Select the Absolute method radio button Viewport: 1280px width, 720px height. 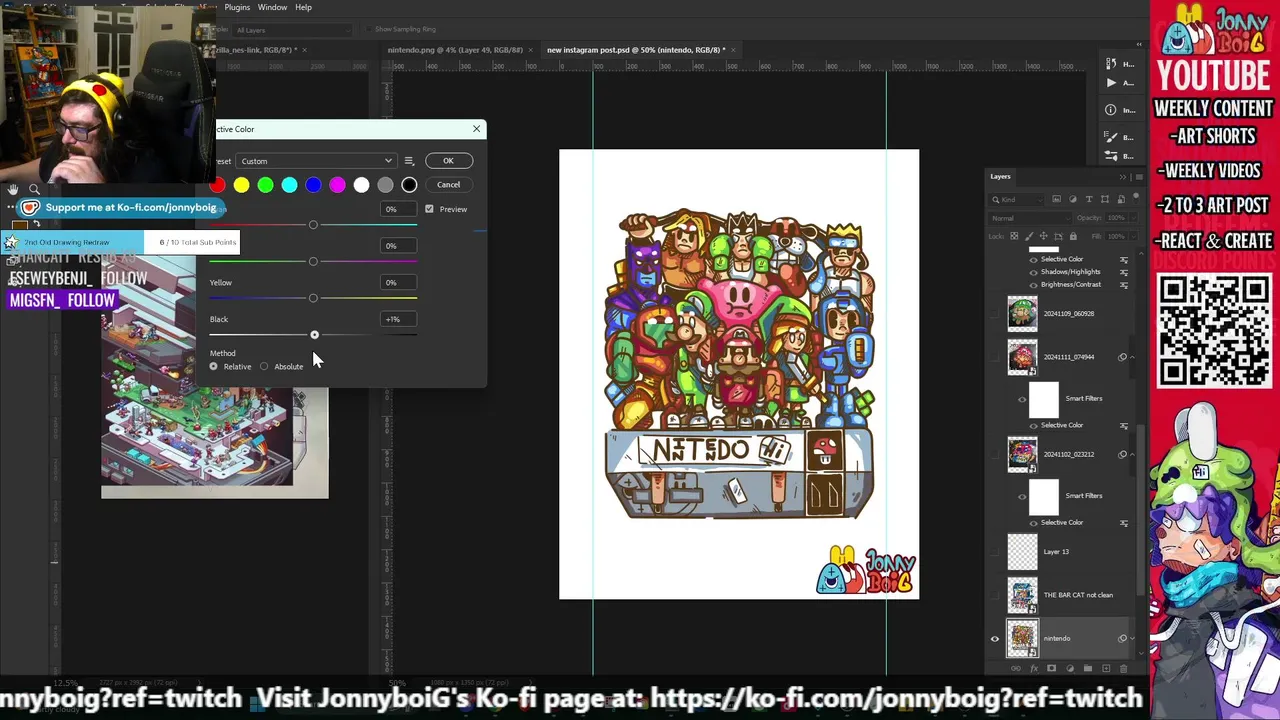coord(264,367)
